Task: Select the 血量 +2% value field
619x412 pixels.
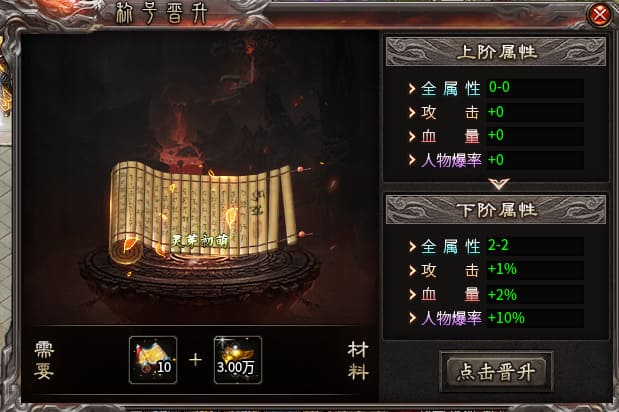Action: [535, 294]
